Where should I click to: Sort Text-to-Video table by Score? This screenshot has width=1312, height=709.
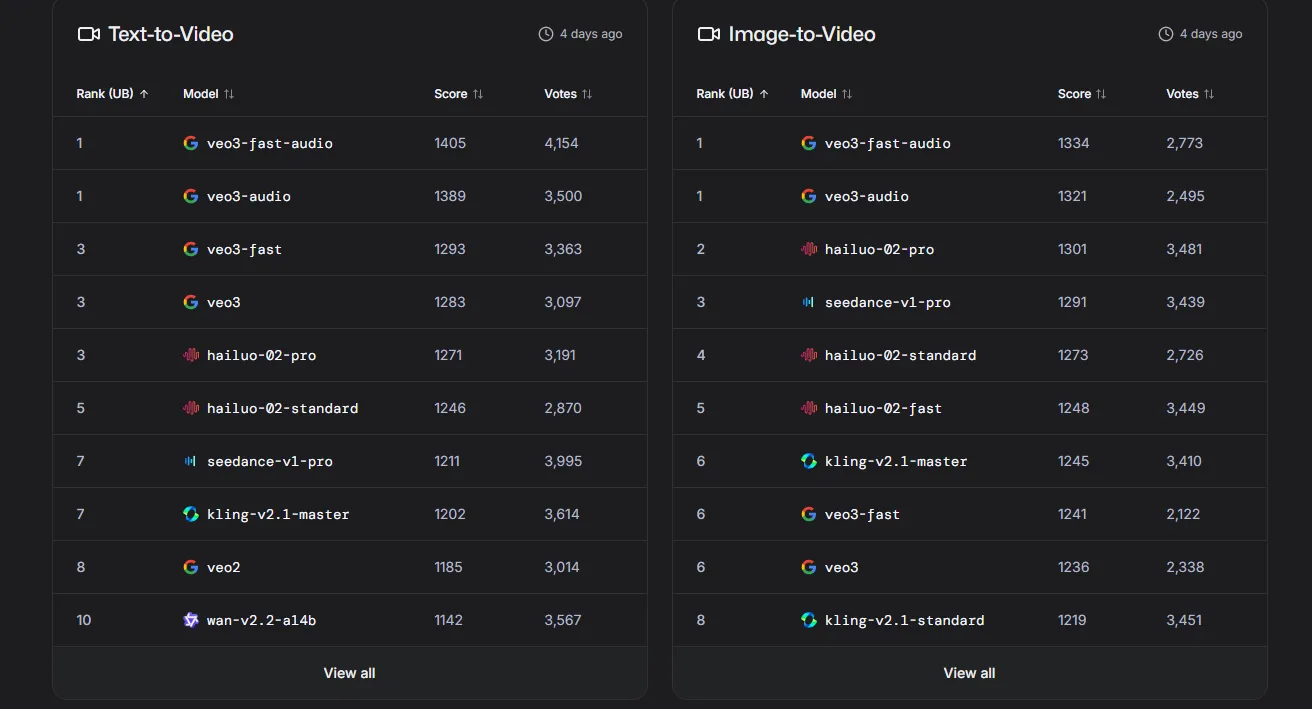click(459, 94)
